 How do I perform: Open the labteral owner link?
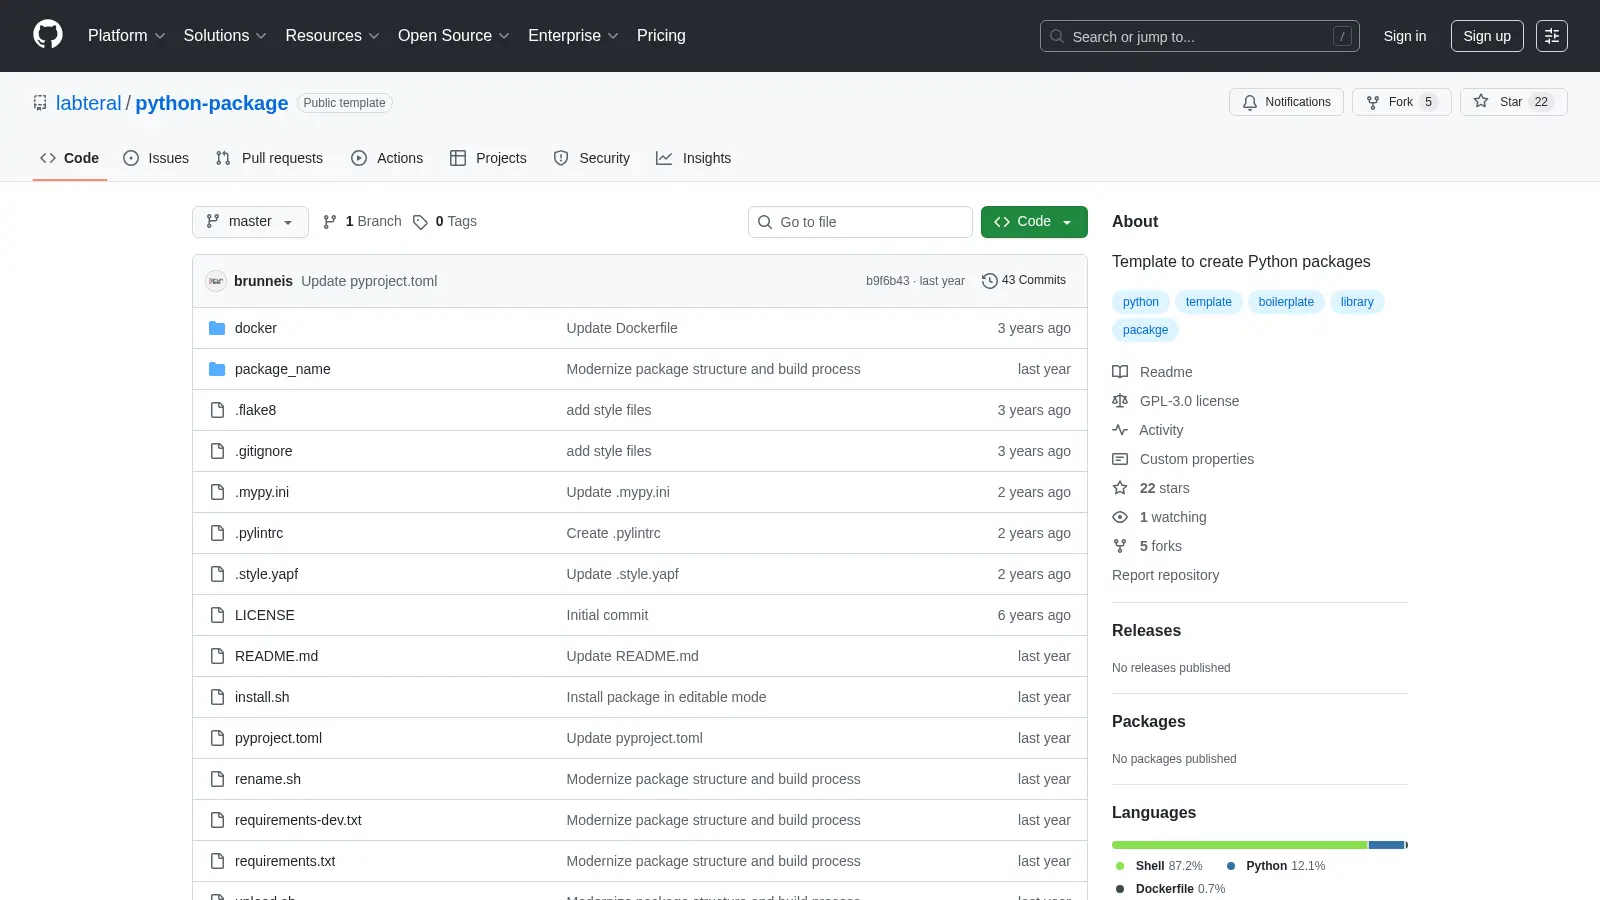click(88, 103)
